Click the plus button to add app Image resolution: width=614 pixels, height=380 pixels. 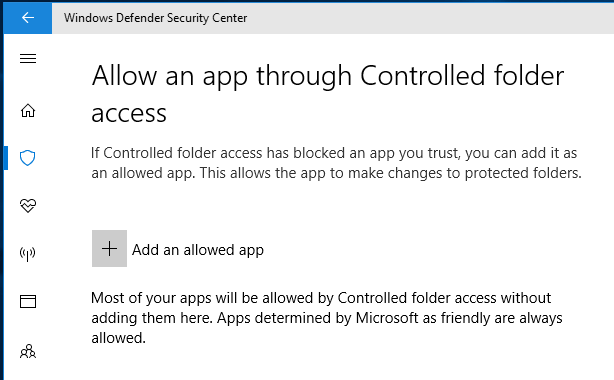coord(109,248)
